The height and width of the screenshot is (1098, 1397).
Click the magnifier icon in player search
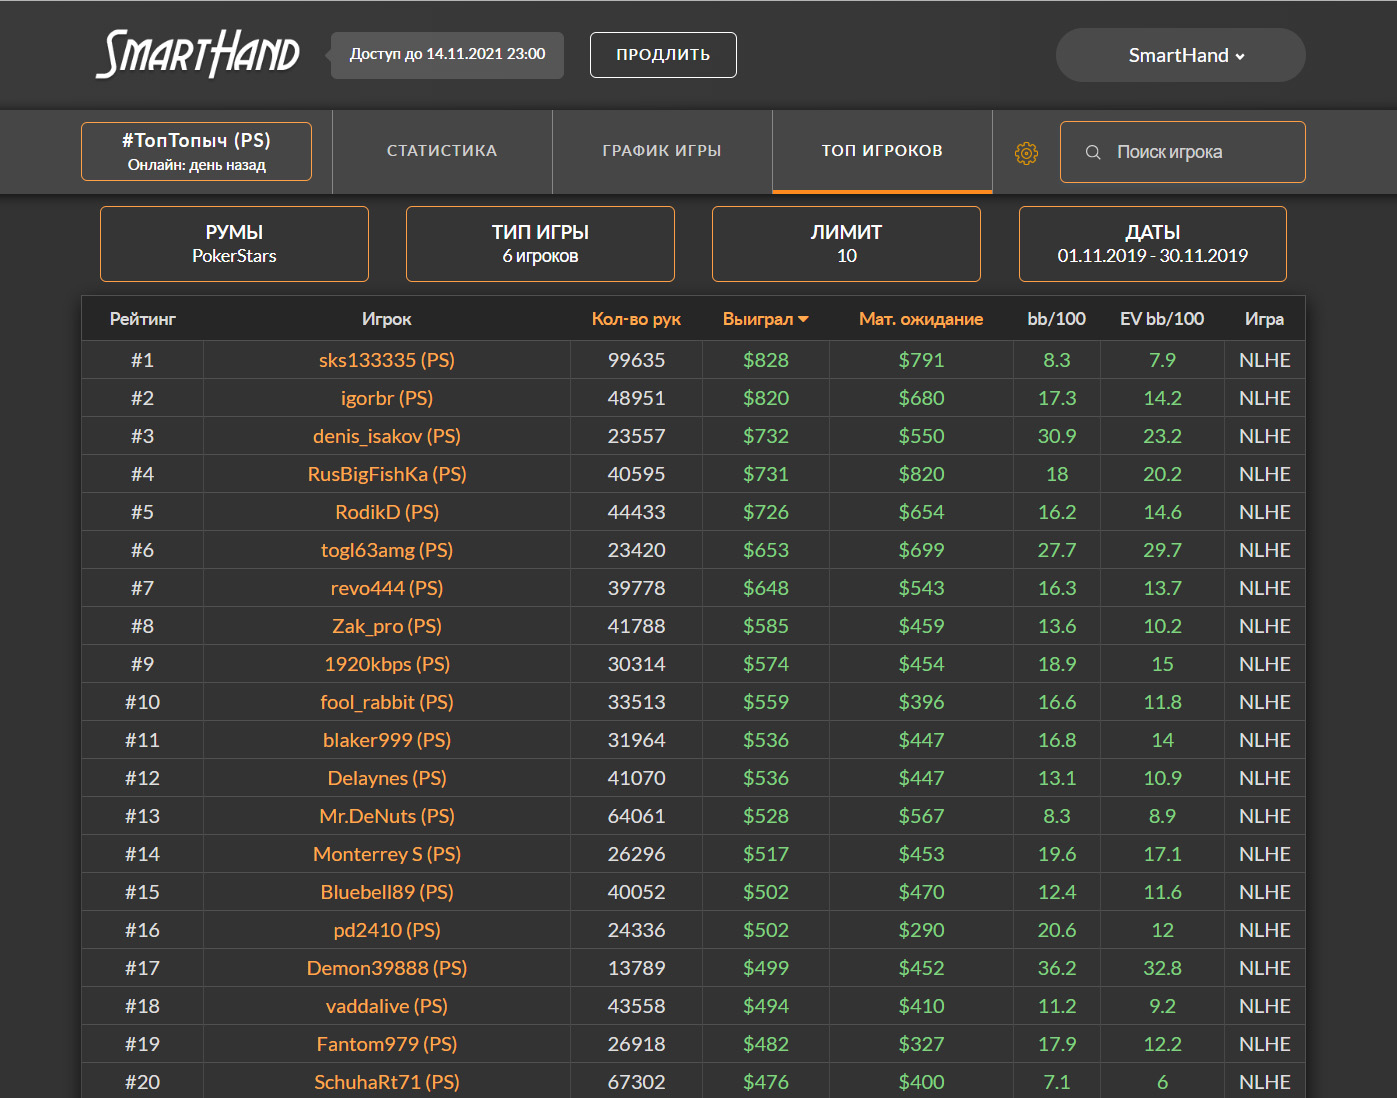coord(1093,152)
